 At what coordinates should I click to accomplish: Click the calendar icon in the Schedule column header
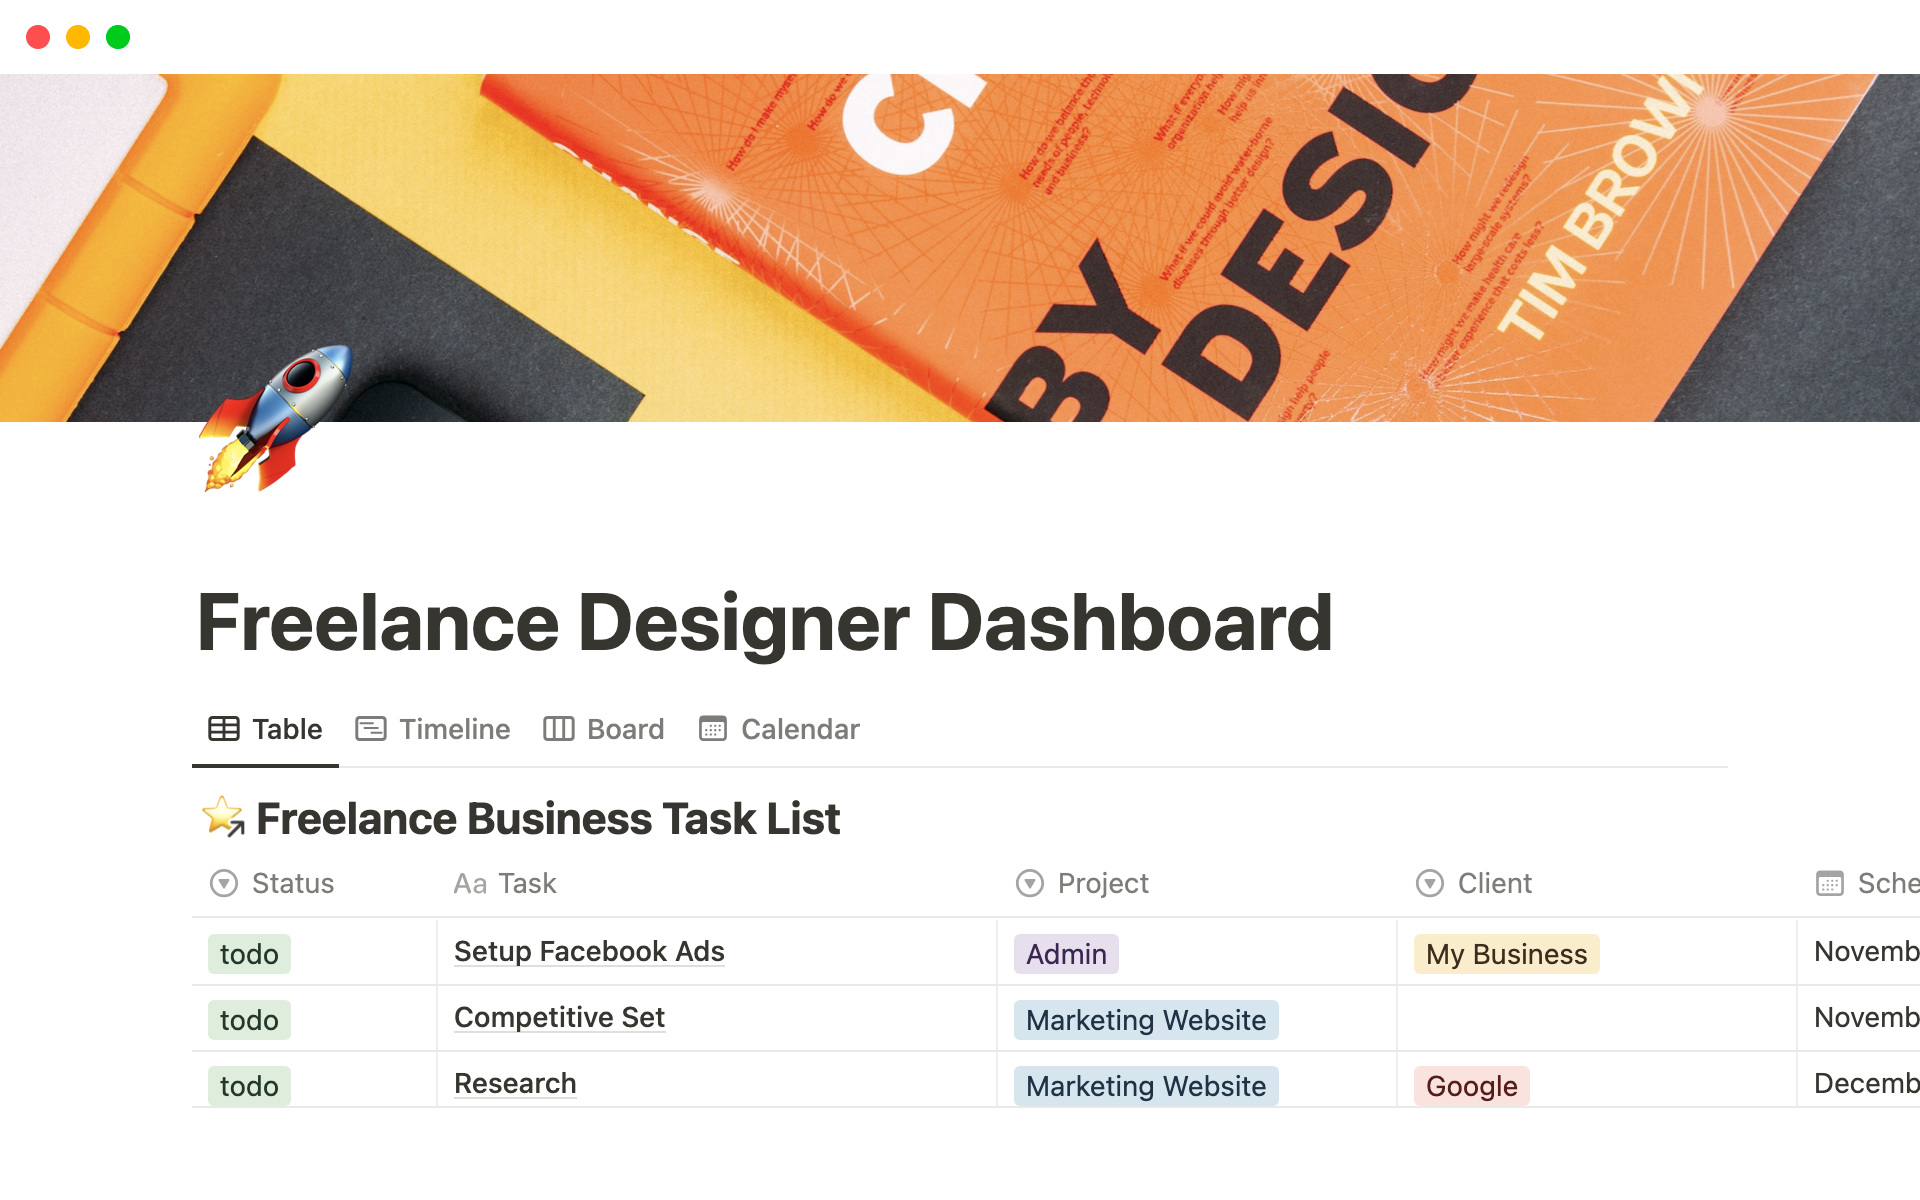(1829, 883)
